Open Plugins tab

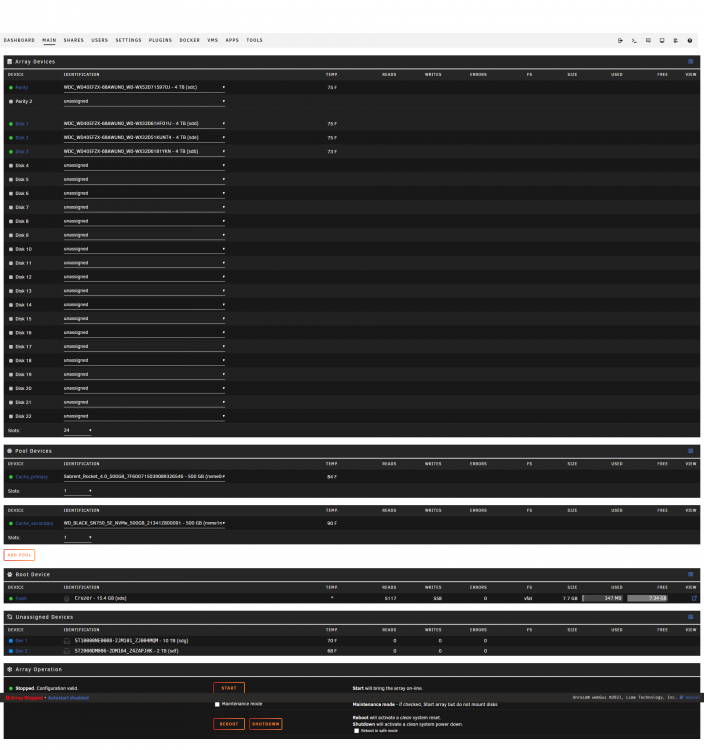click(160, 40)
